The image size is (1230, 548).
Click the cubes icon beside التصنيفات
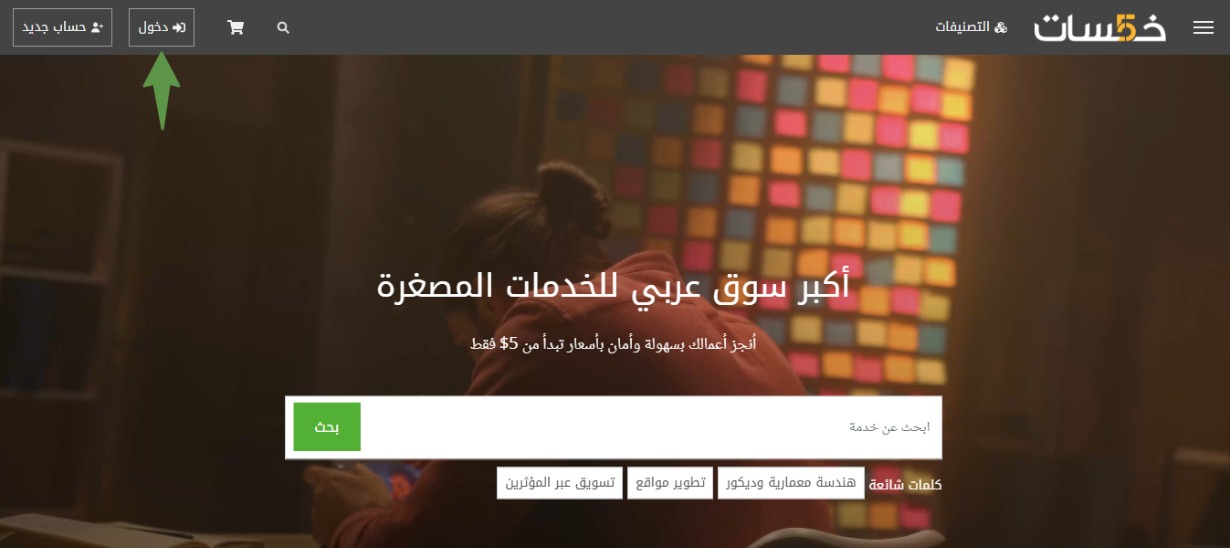click(1001, 27)
